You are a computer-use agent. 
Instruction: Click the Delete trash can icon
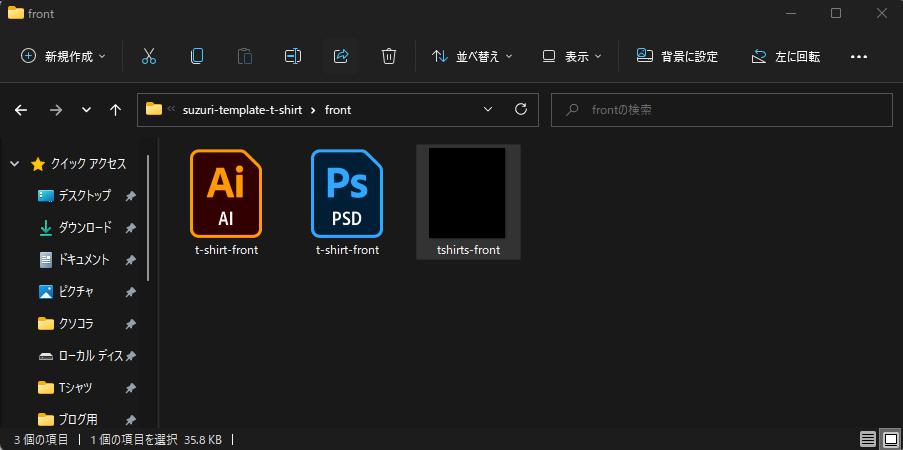coord(389,57)
